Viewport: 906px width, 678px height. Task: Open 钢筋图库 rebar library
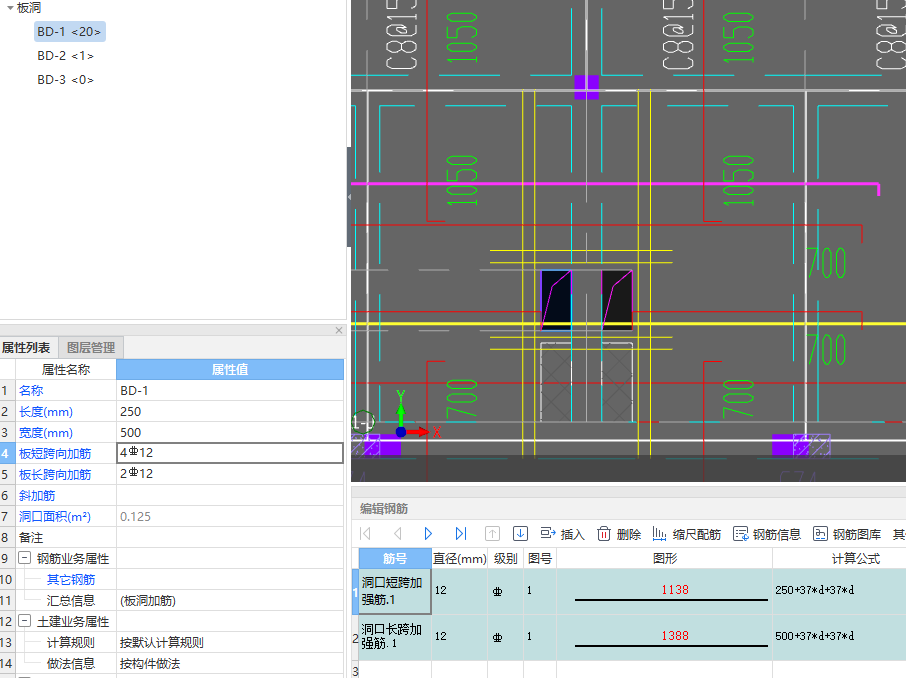(x=847, y=533)
